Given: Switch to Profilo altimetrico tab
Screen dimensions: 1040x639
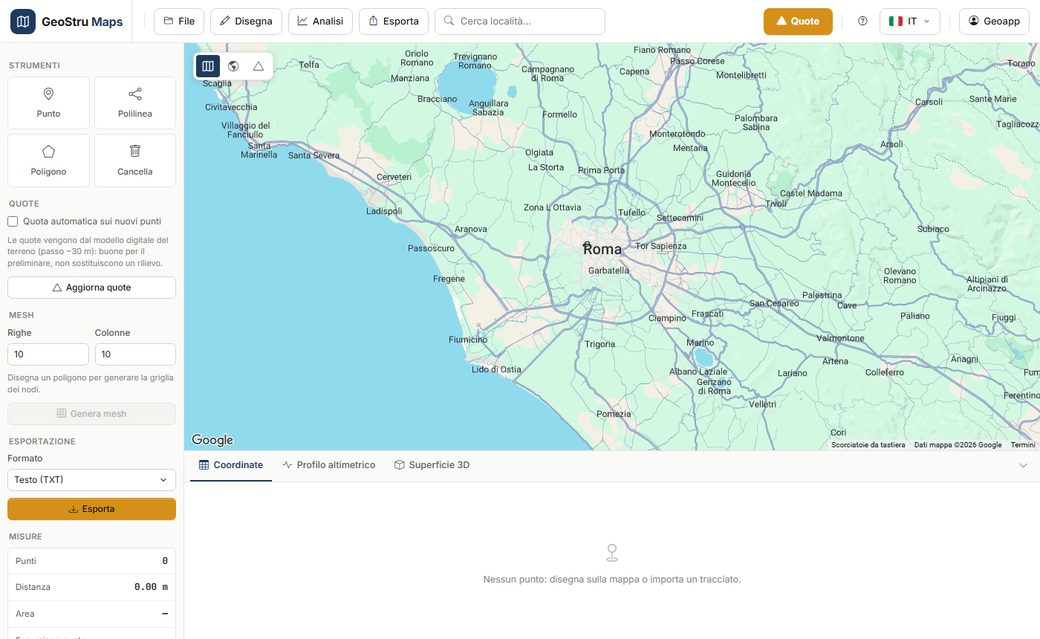Looking at the screenshot, I should (329, 465).
